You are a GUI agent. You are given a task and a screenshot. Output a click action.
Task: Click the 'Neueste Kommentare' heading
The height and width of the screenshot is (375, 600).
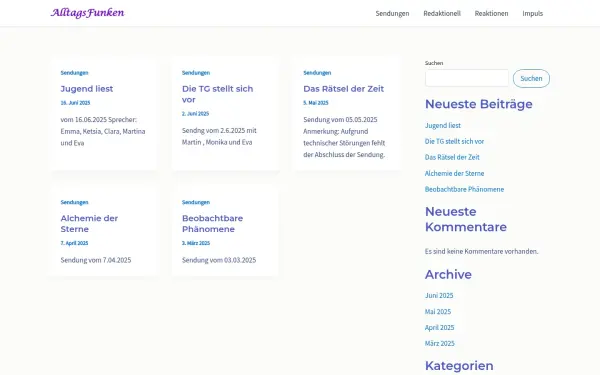(466, 219)
